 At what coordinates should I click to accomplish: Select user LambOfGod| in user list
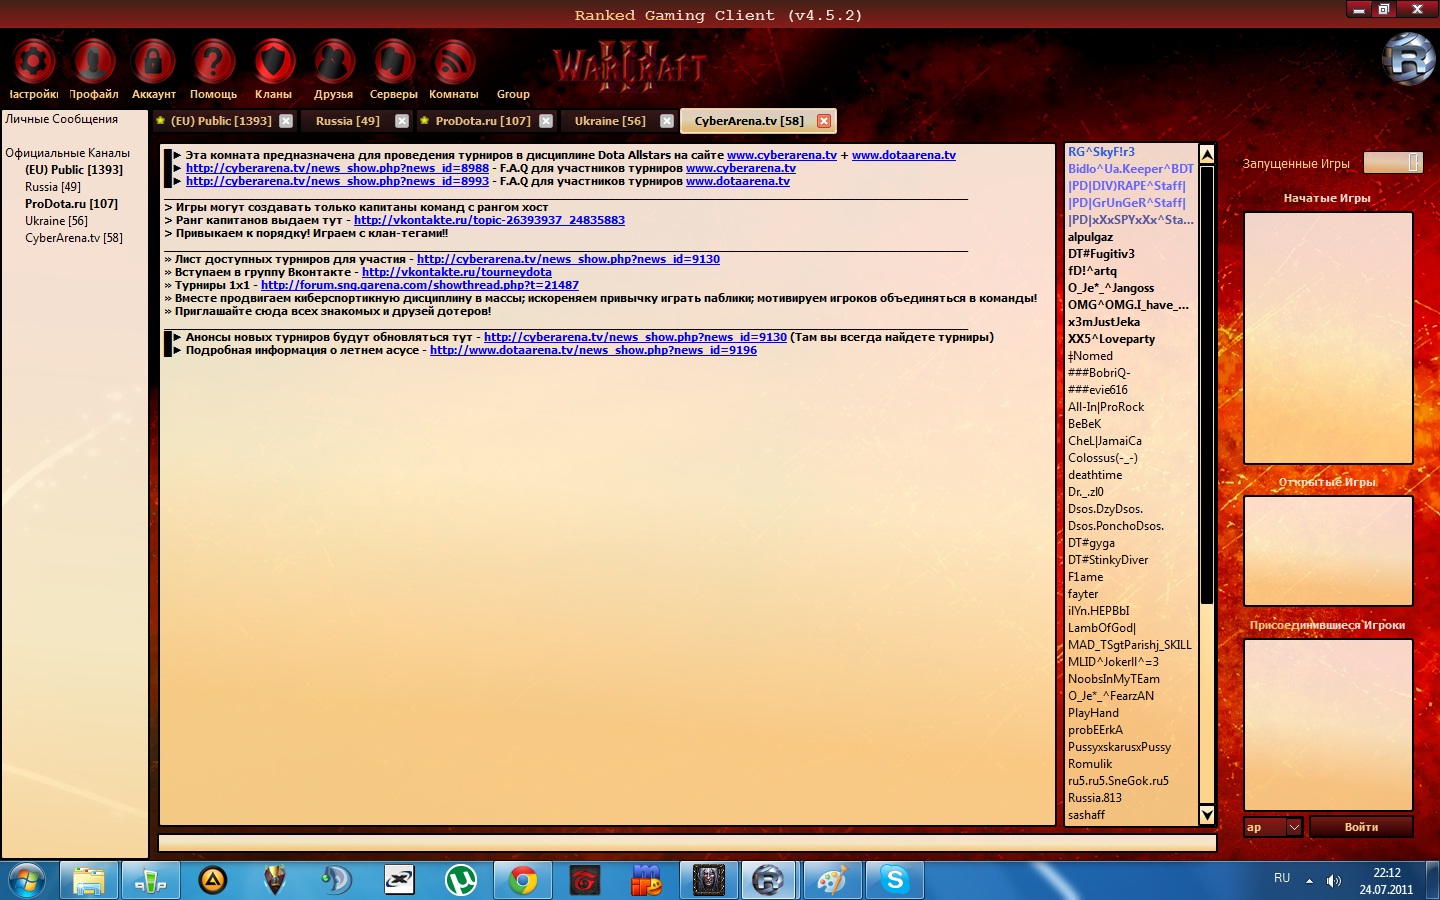pyautogui.click(x=1102, y=628)
